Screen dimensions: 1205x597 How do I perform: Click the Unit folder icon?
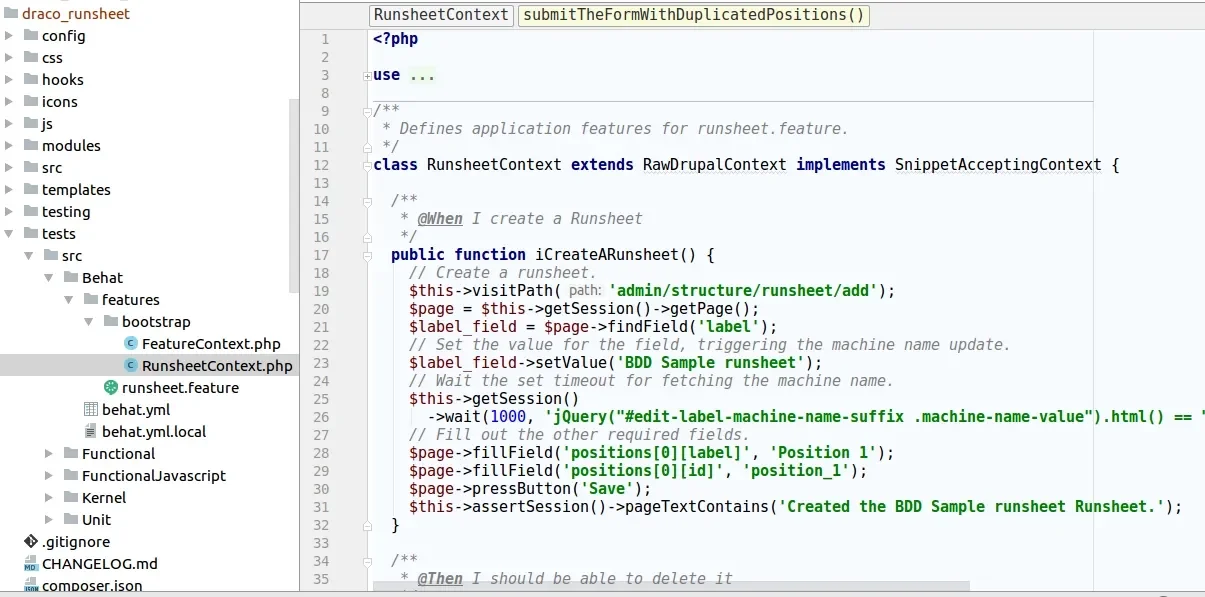70,519
